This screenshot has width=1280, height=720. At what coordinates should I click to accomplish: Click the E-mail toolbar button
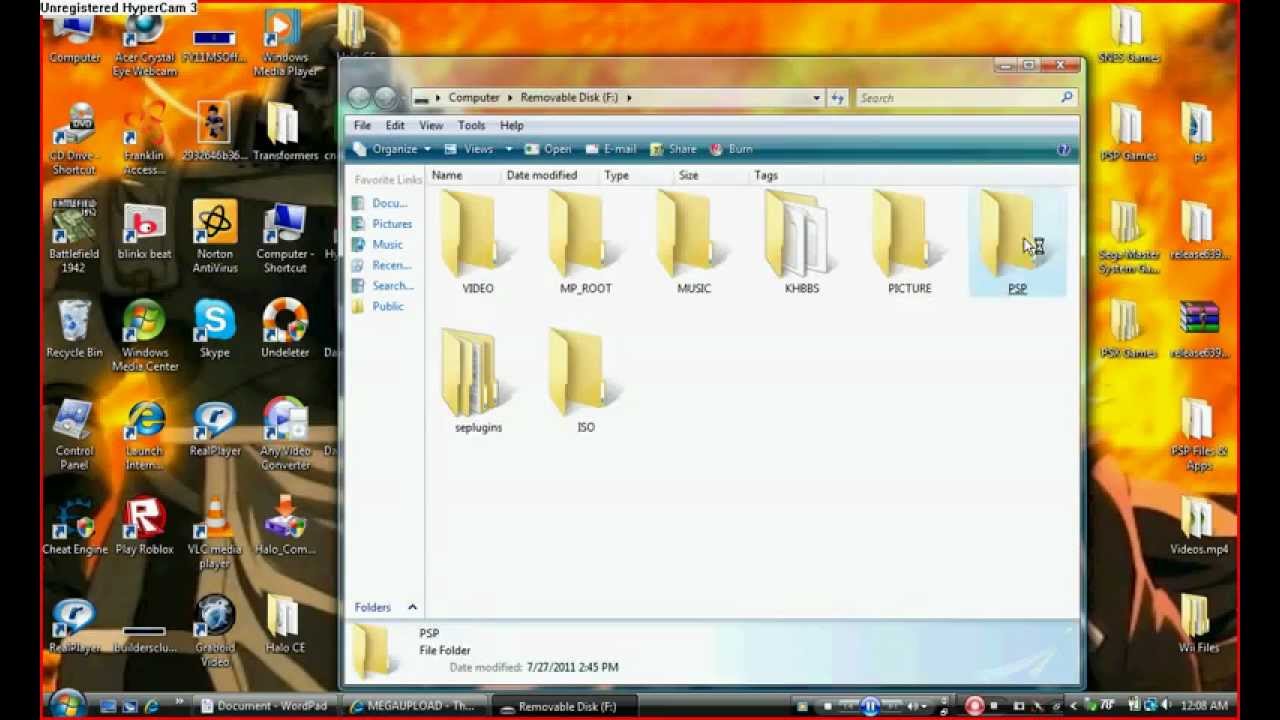coord(610,149)
